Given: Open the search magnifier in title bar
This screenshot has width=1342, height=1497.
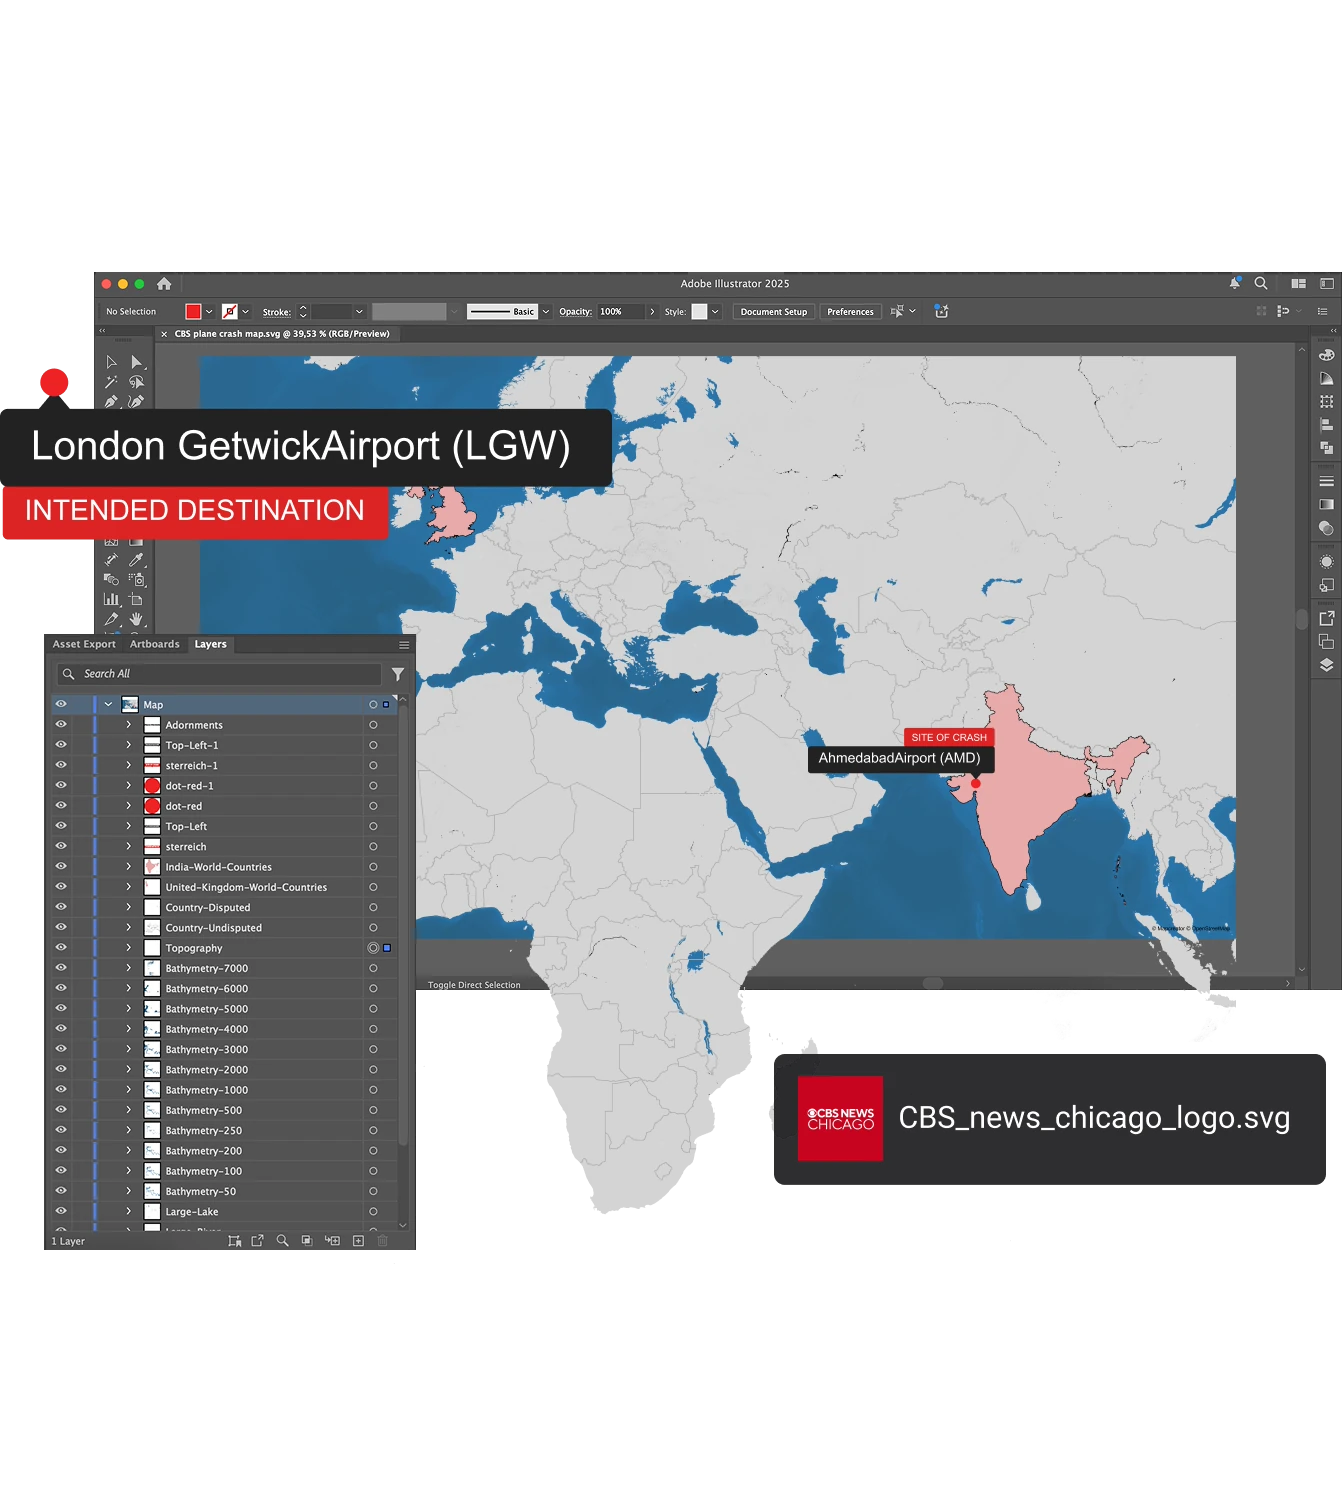Looking at the screenshot, I should click(x=1261, y=284).
